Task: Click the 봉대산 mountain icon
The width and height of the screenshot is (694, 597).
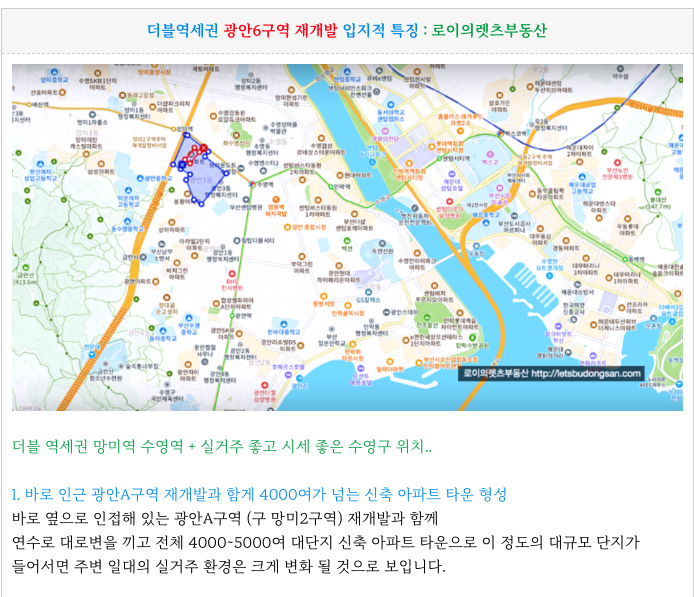Action: click(x=658, y=193)
